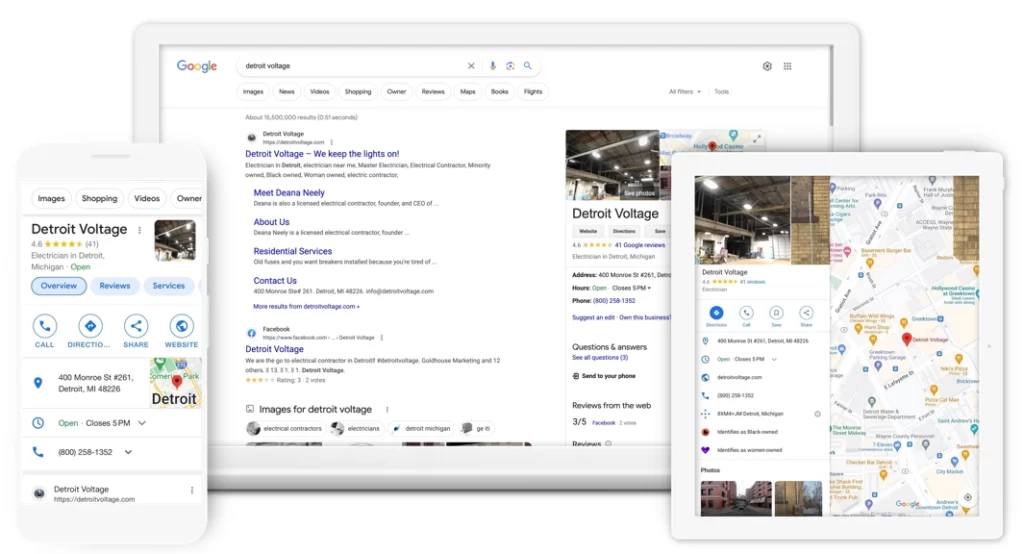Screen dimensions: 1024x554
Task: Click the Save bookmark icon in the tablet panel
Action: tap(776, 313)
